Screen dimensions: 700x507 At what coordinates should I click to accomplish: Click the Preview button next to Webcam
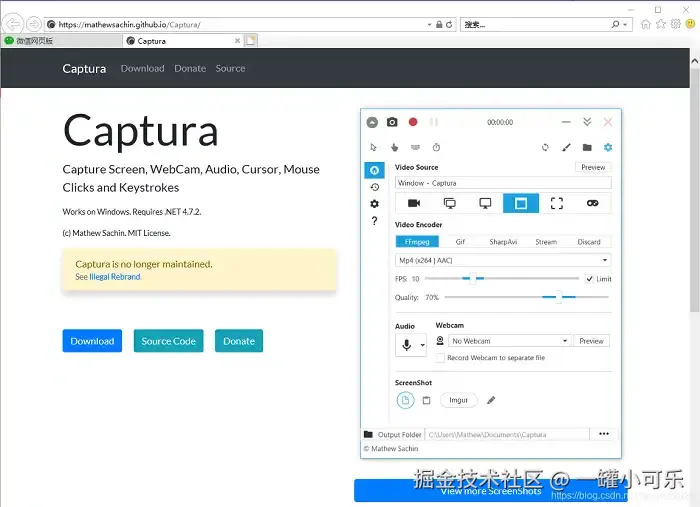591,341
